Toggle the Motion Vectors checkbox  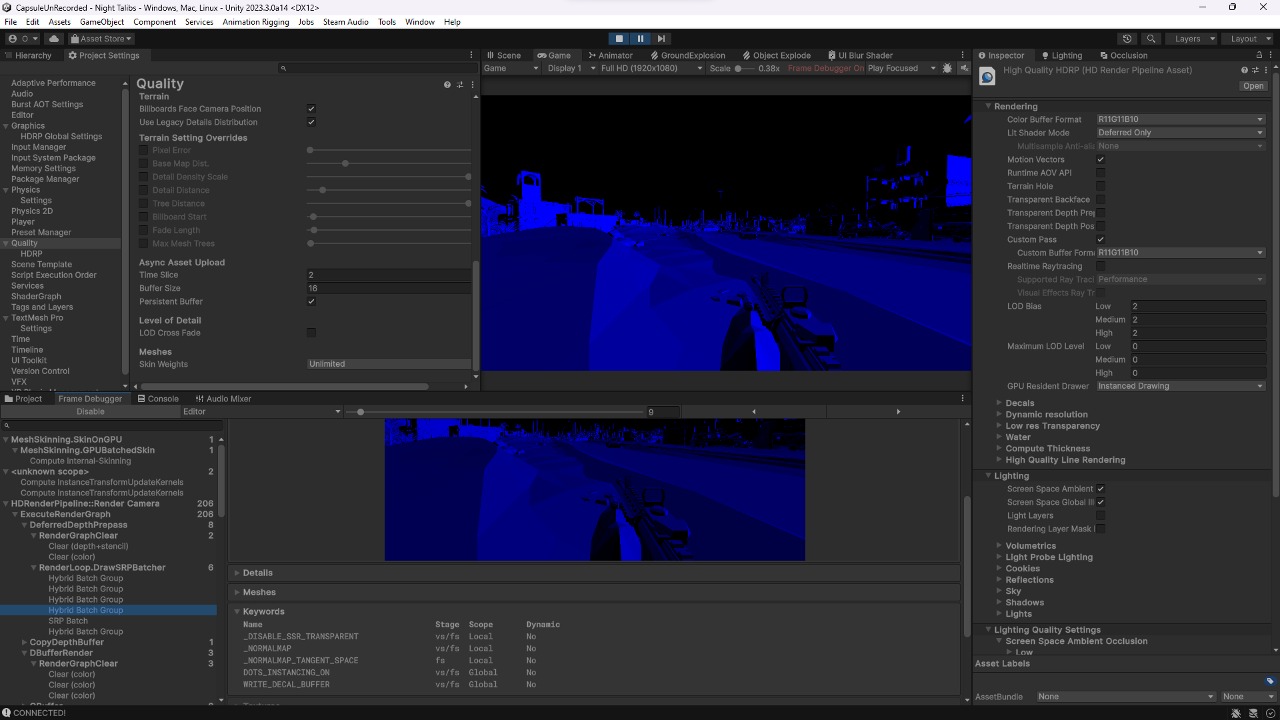click(x=1100, y=160)
